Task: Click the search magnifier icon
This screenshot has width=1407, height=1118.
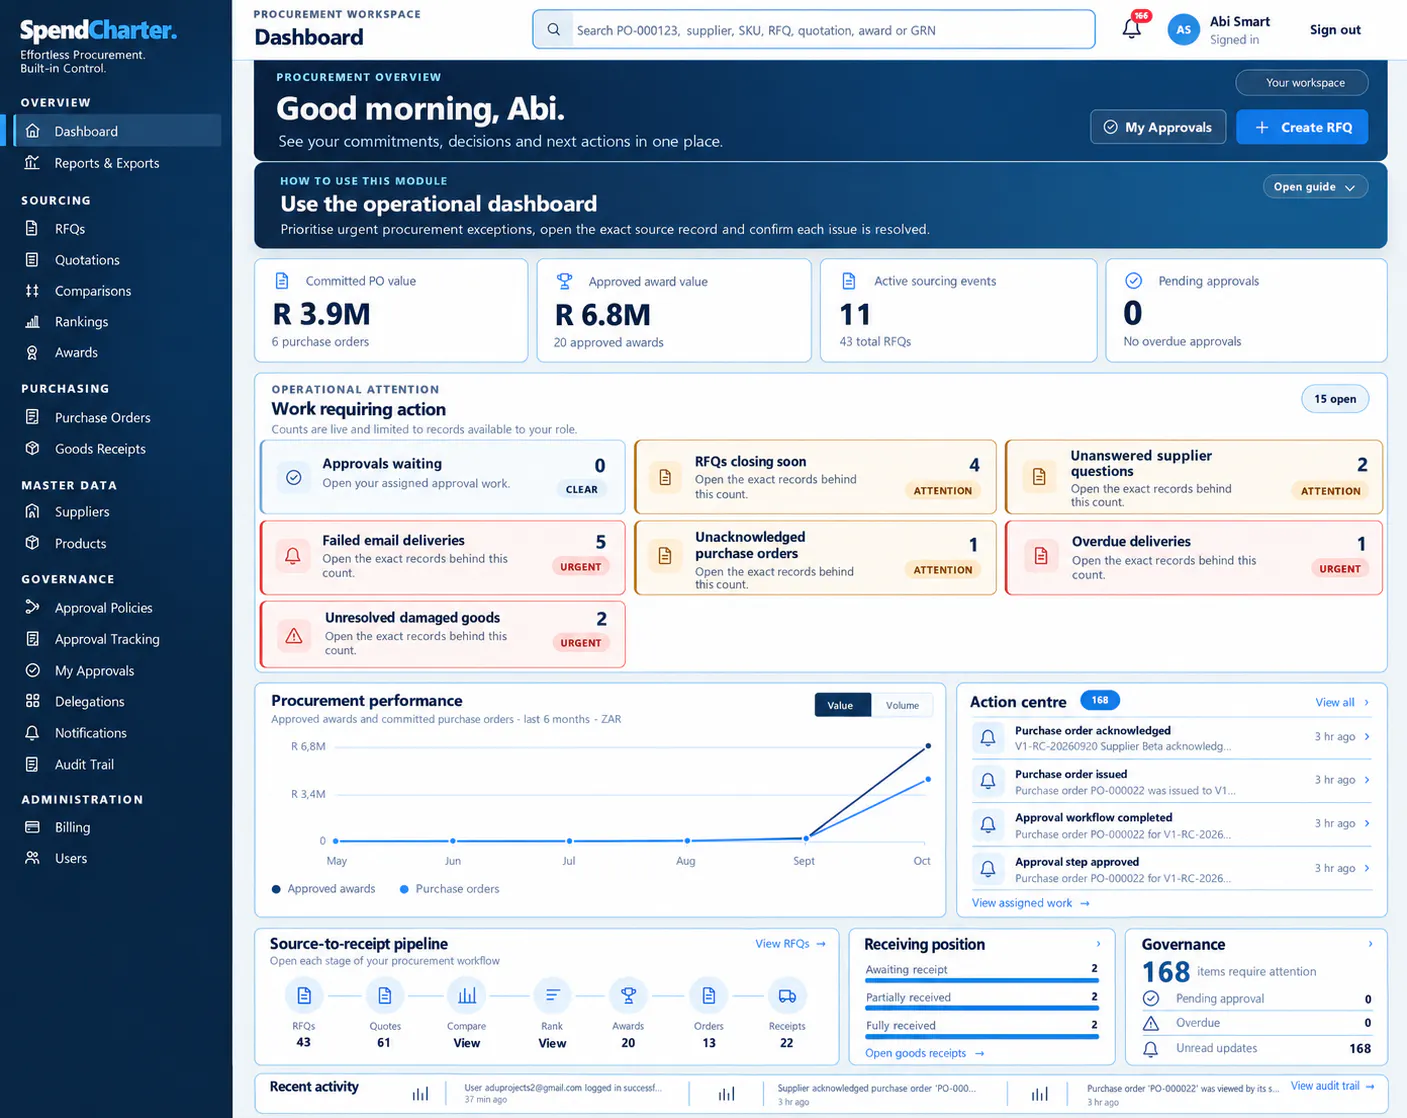Action: coord(553,30)
